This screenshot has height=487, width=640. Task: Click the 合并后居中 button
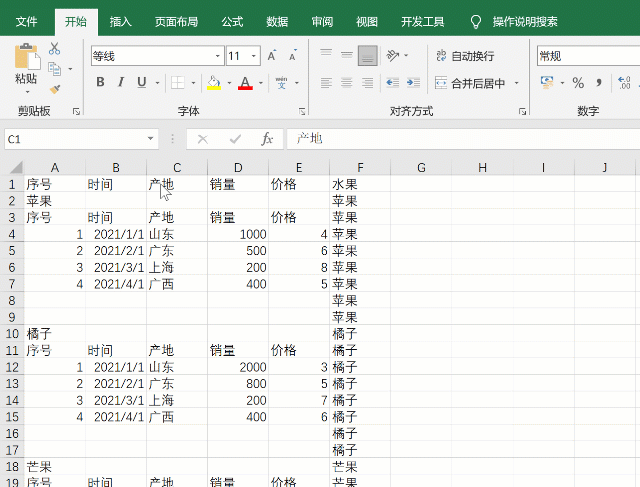pos(469,83)
